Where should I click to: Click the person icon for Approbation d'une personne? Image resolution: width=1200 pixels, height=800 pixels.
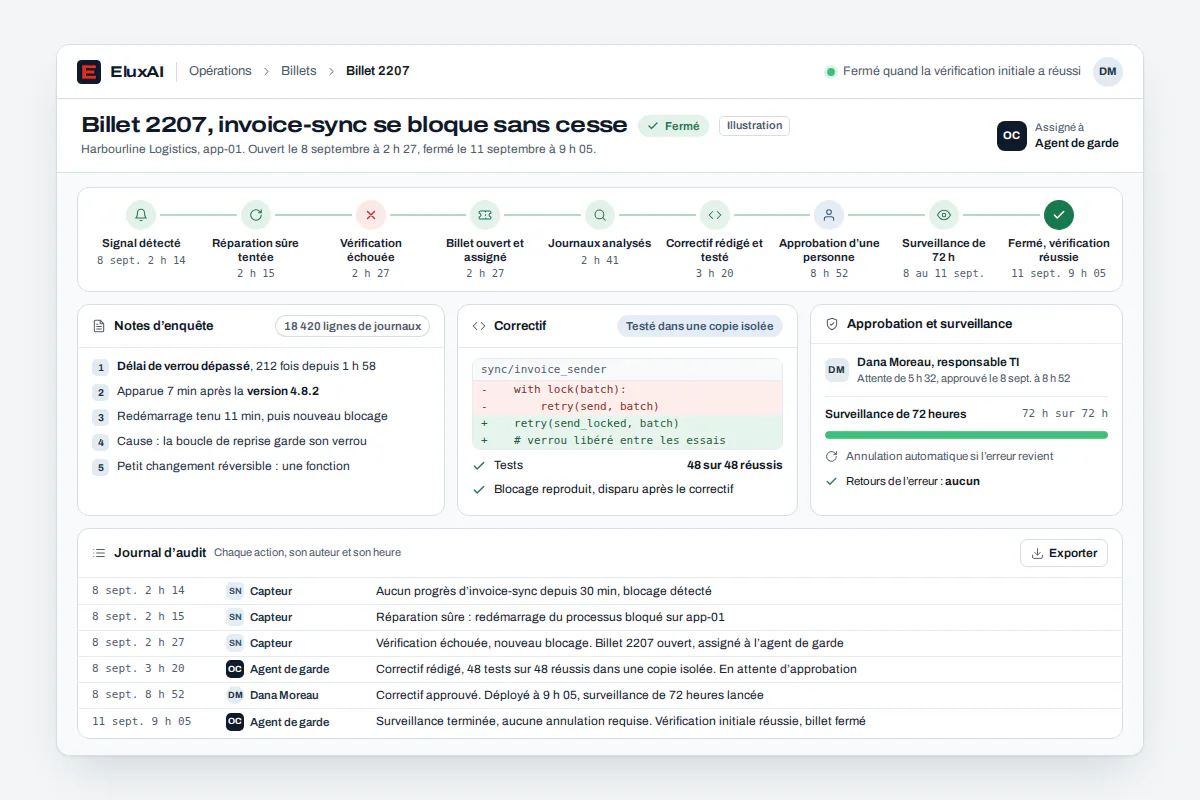pyautogui.click(x=829, y=215)
